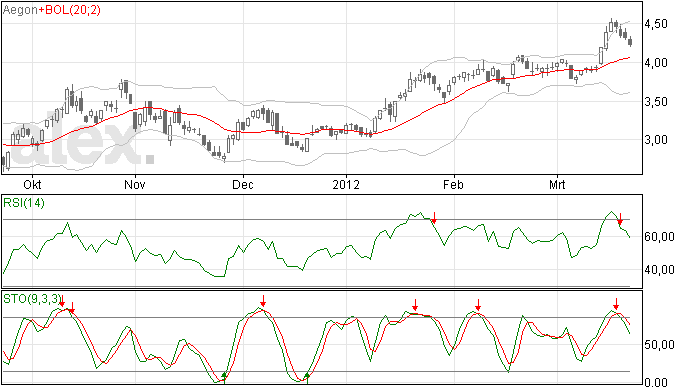The width and height of the screenshot is (690, 387).
Task: Click the Aegon chart title label
Action: pos(20,10)
